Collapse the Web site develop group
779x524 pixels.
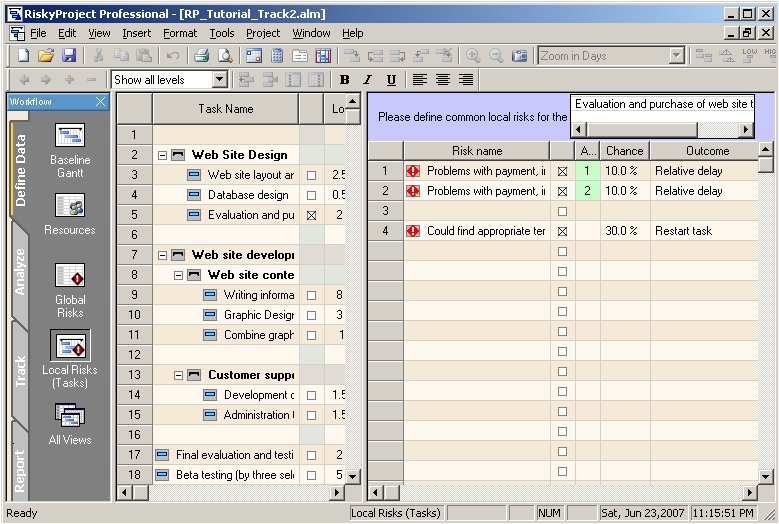(162, 255)
